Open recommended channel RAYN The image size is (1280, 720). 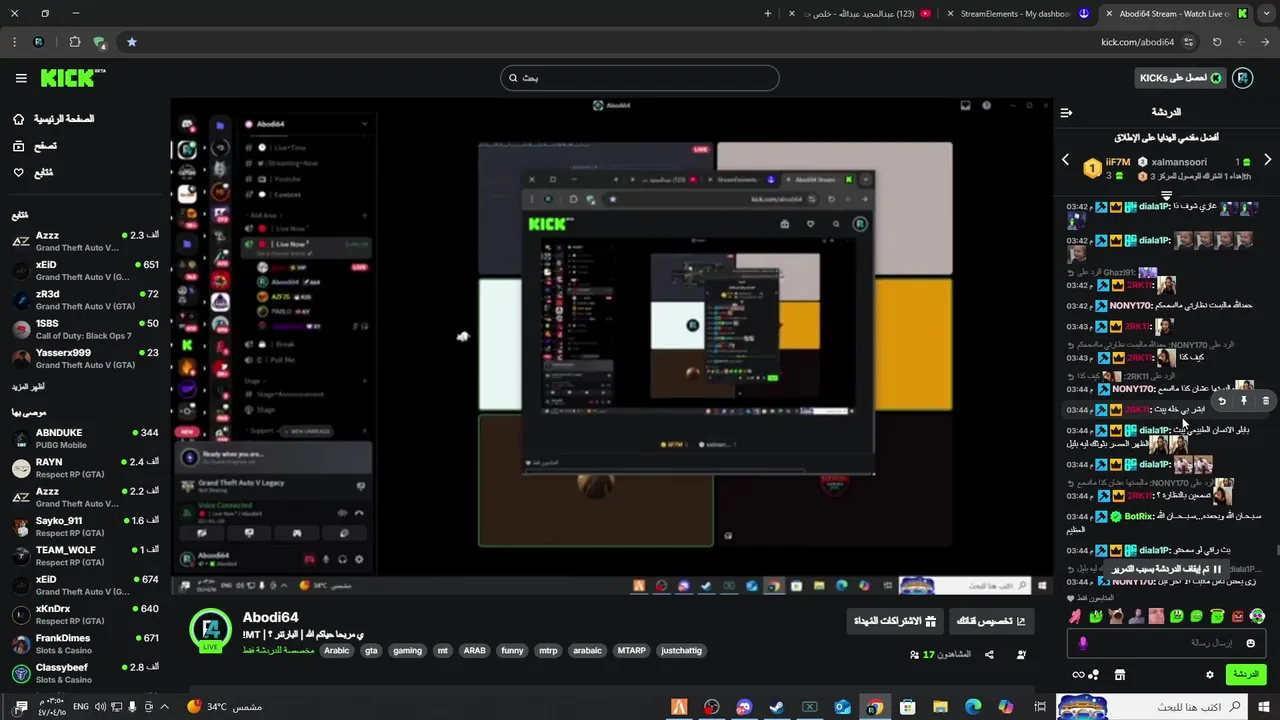(85, 468)
